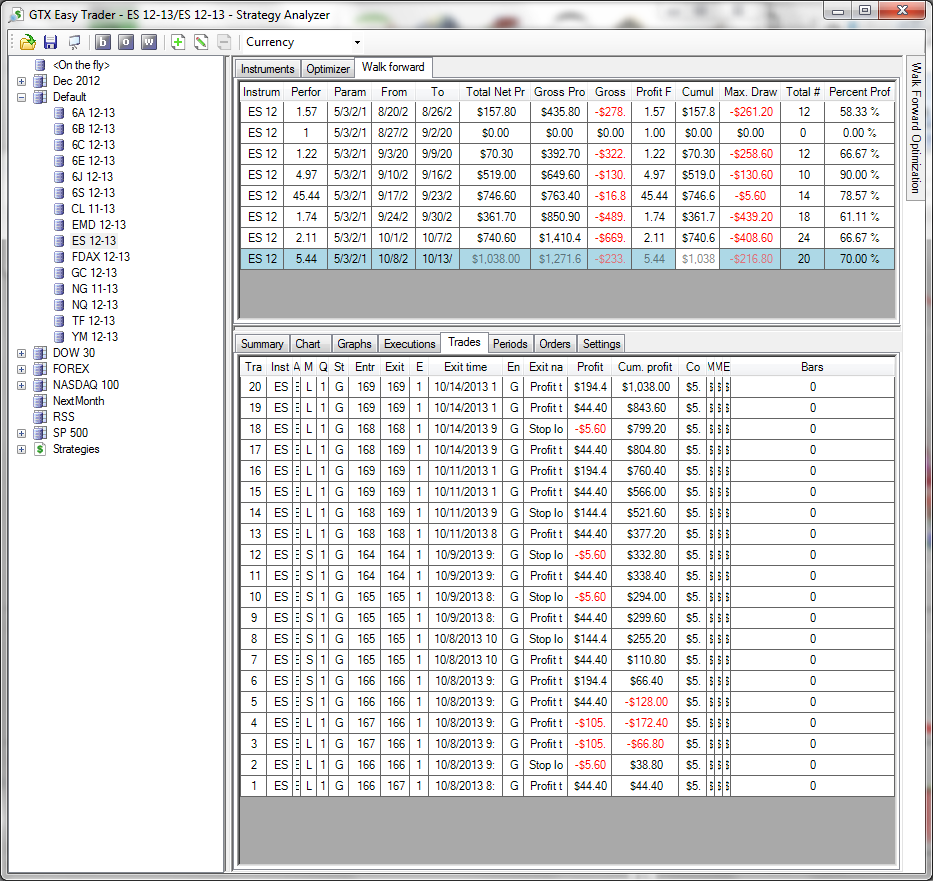This screenshot has height=881, width=933.
Task: Click the 'w' walk forward toolbar button
Action: tap(149, 42)
